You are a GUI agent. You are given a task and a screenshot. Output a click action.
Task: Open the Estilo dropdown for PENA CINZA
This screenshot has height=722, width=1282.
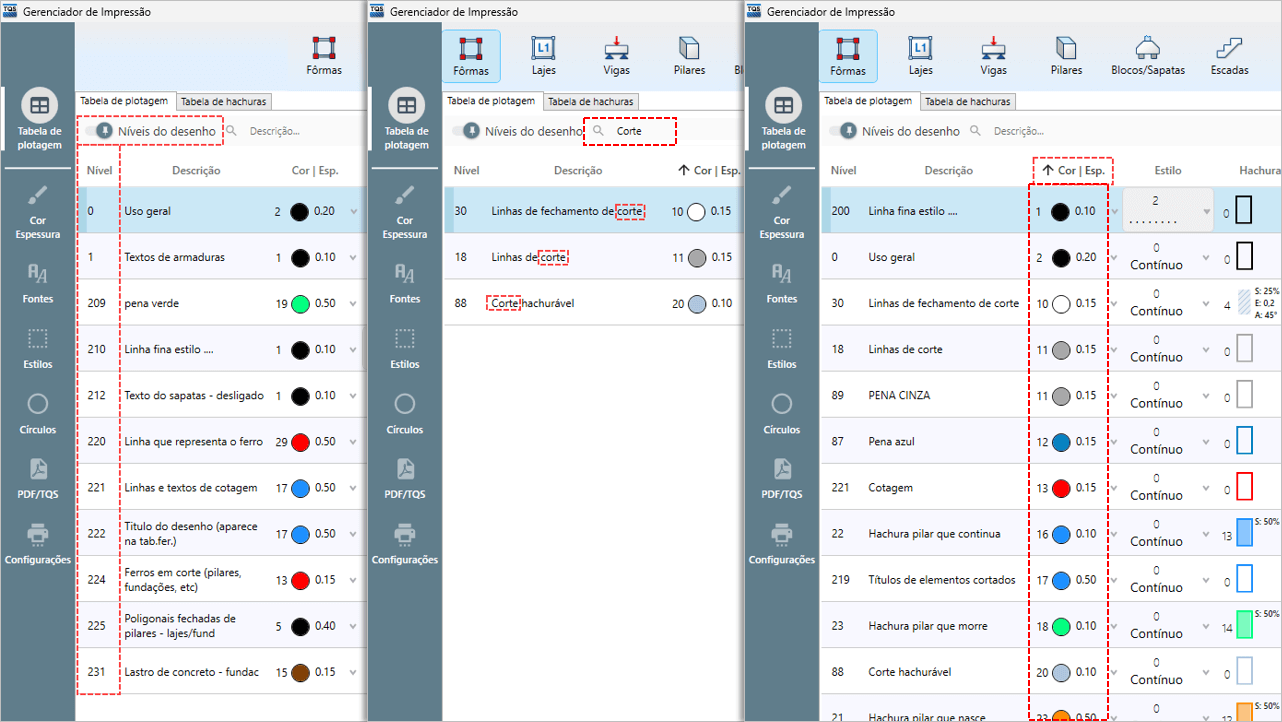[x=1206, y=396]
